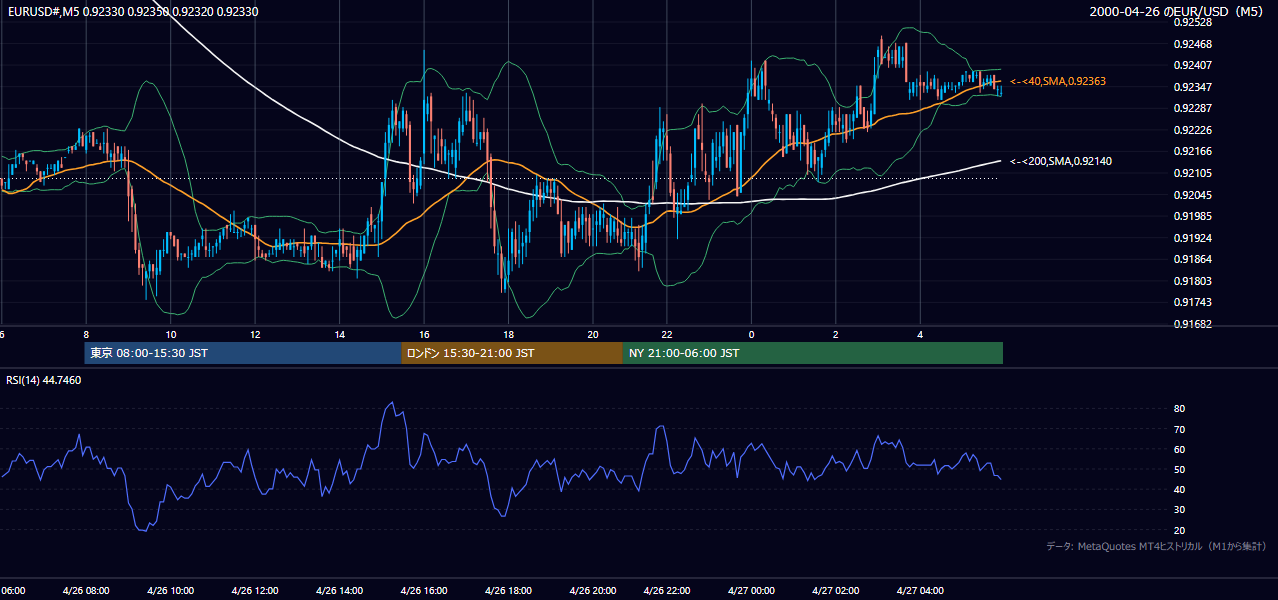
Task: Click RSI scale value 80
Action: pos(1179,409)
